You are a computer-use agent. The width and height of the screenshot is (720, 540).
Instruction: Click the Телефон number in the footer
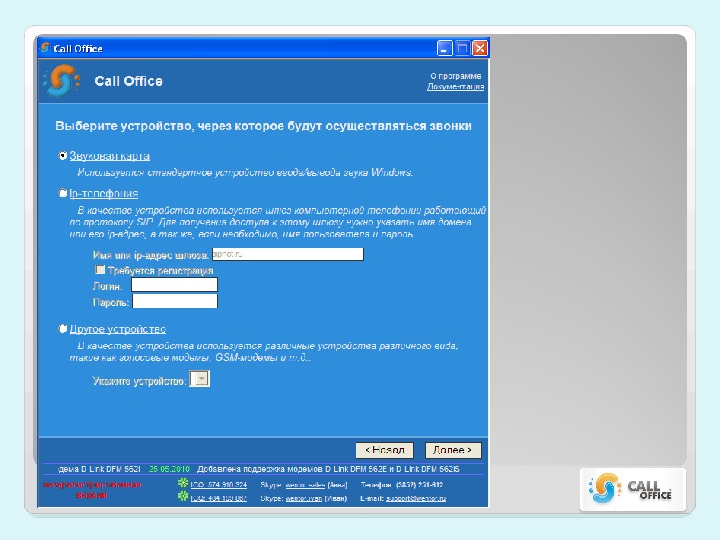[420, 484]
